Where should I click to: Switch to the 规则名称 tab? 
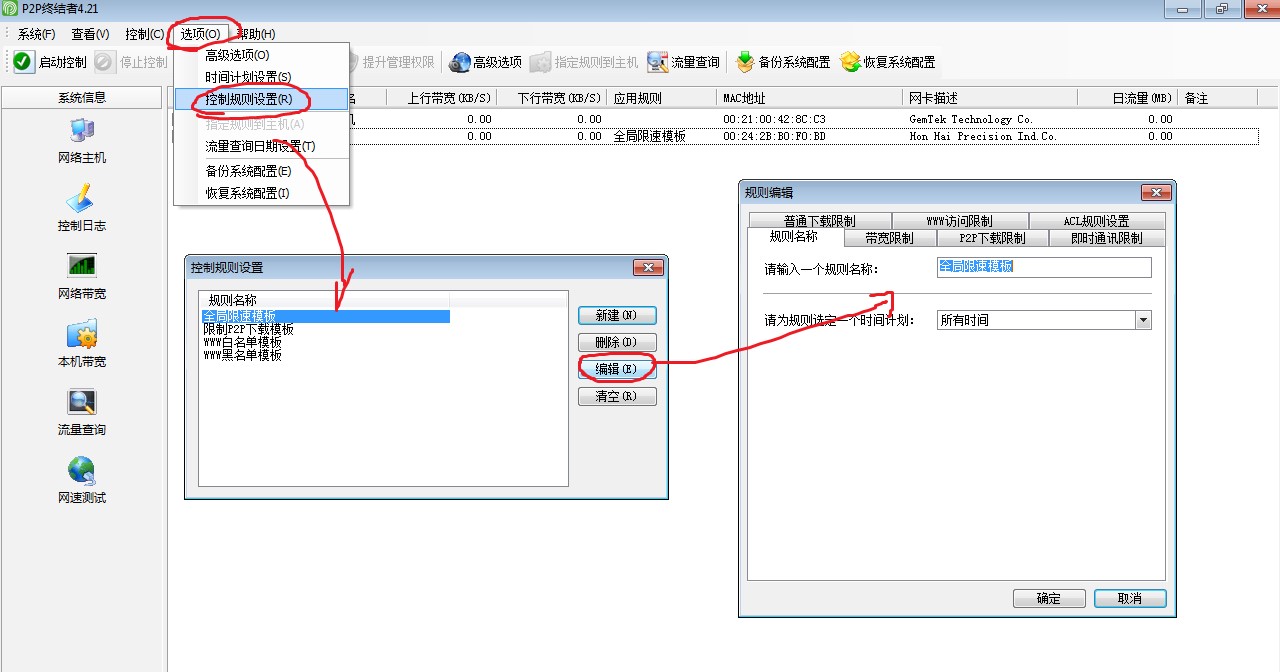794,237
